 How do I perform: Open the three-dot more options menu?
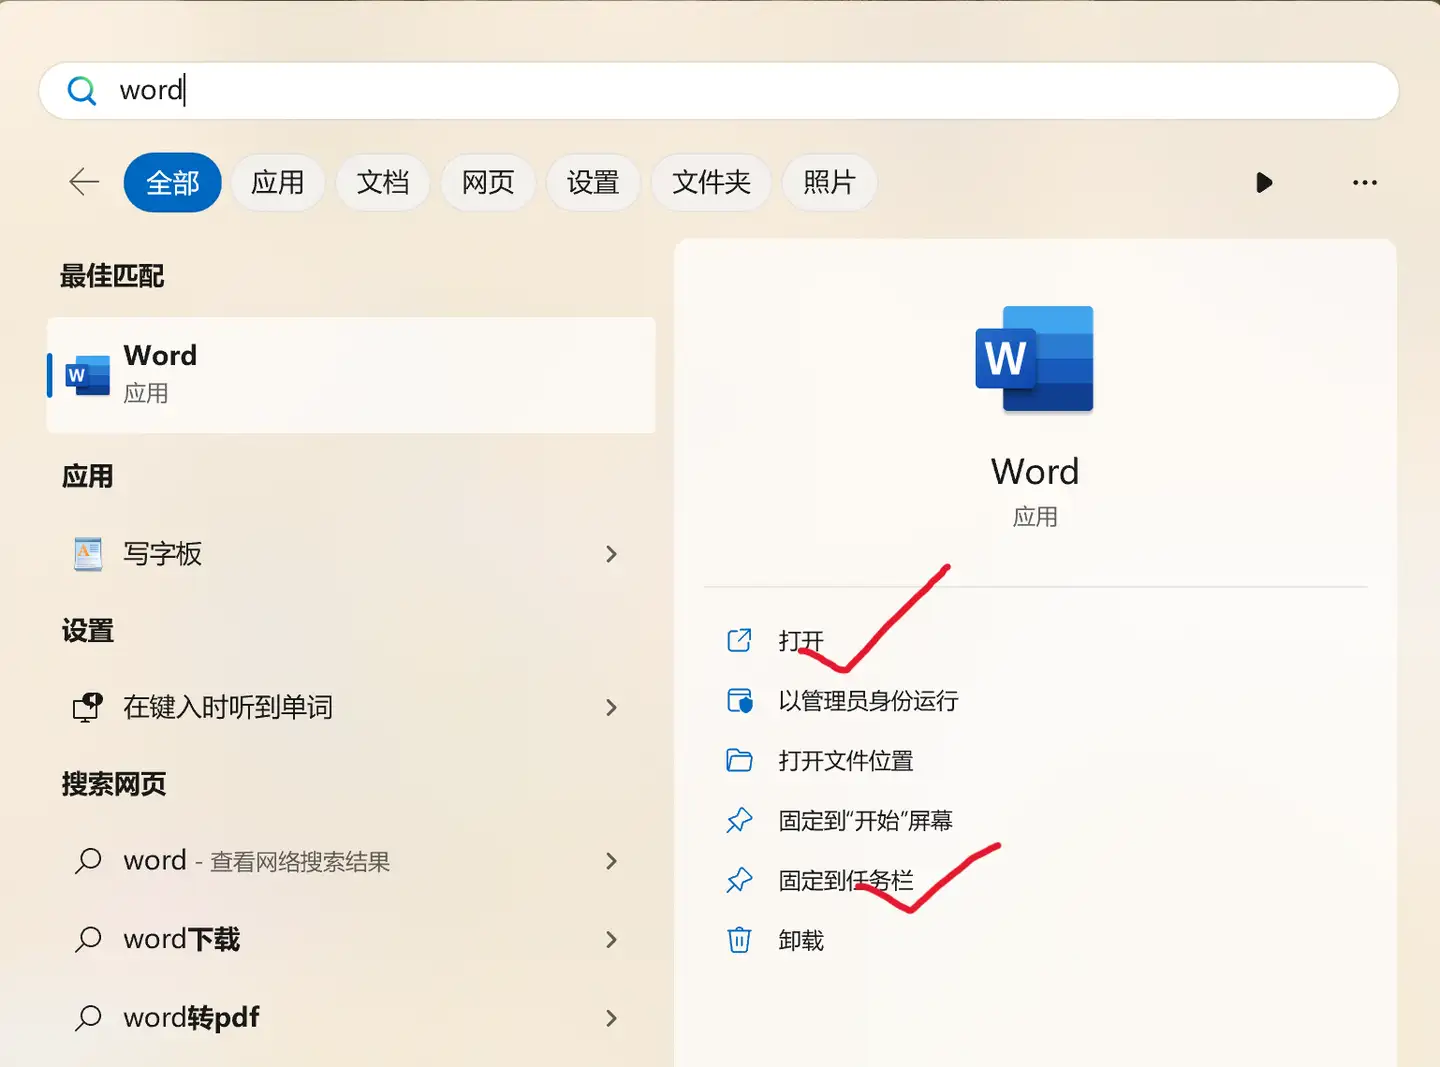[x=1364, y=182]
